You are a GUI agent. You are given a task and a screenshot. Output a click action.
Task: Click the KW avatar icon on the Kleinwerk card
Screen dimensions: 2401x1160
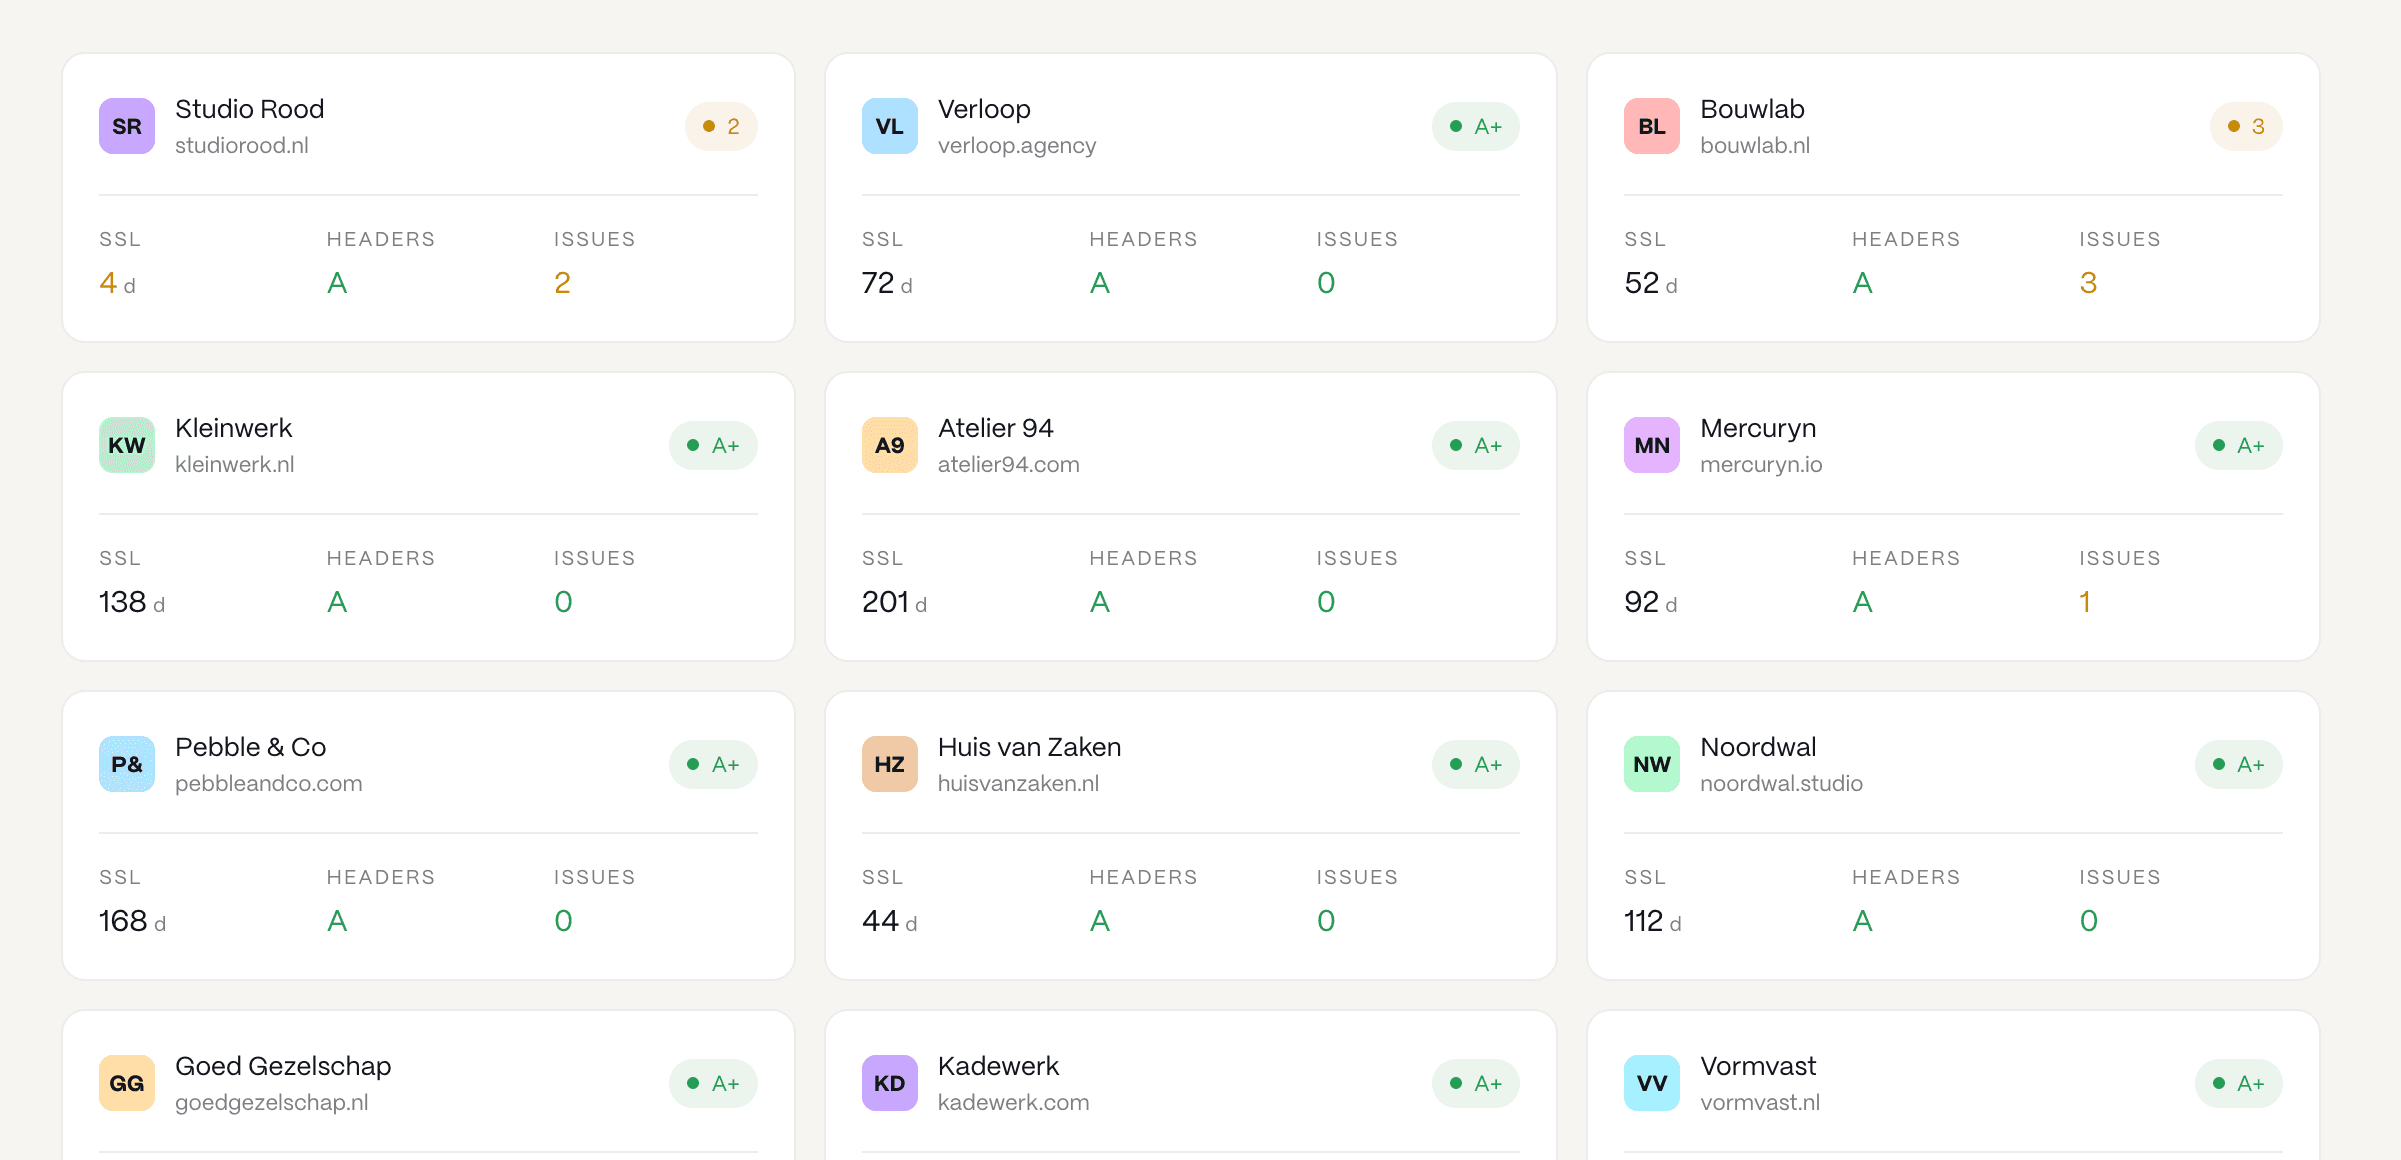click(126, 445)
